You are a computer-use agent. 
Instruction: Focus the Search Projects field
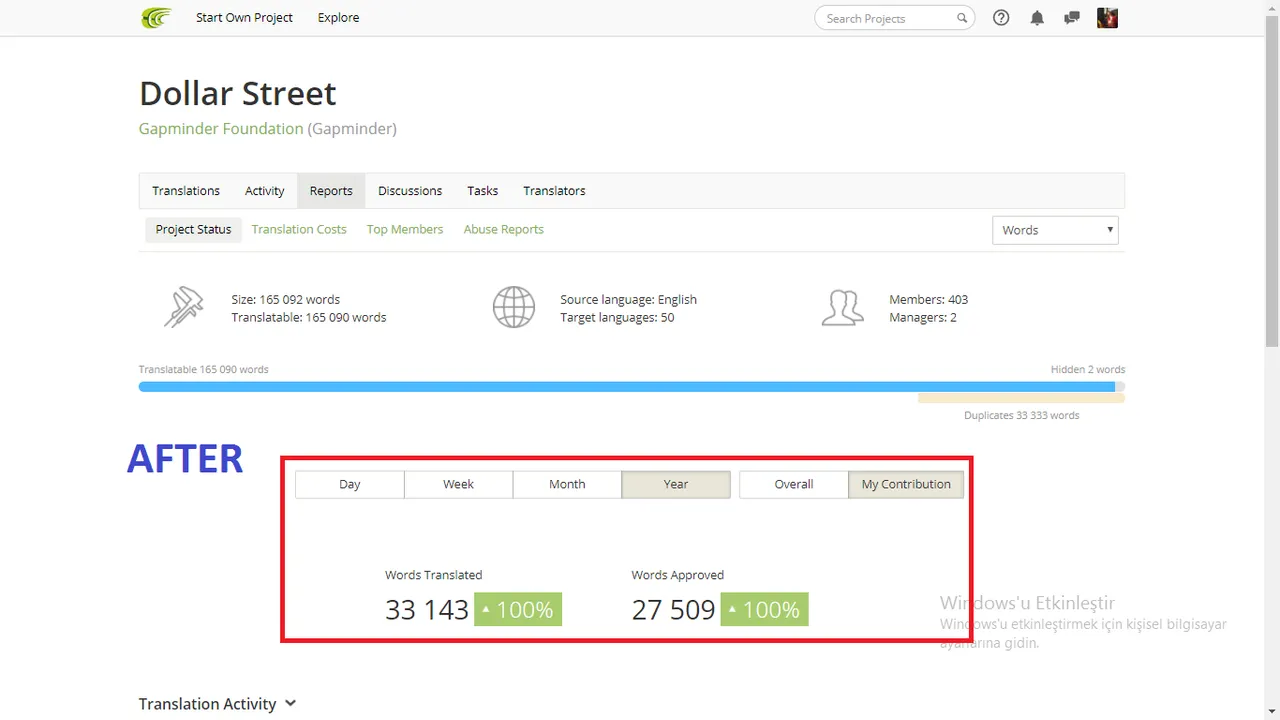click(x=895, y=18)
